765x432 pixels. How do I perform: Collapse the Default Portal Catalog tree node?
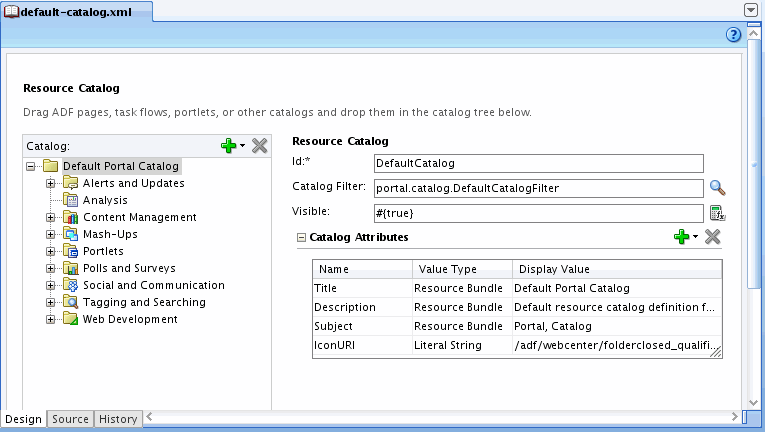pos(31,166)
